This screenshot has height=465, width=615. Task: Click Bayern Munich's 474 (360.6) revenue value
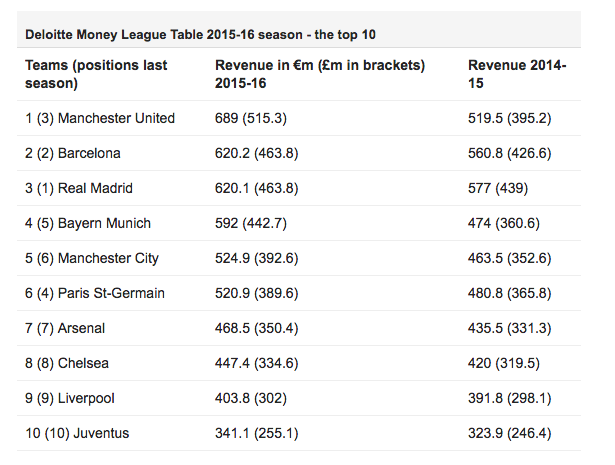[509, 223]
